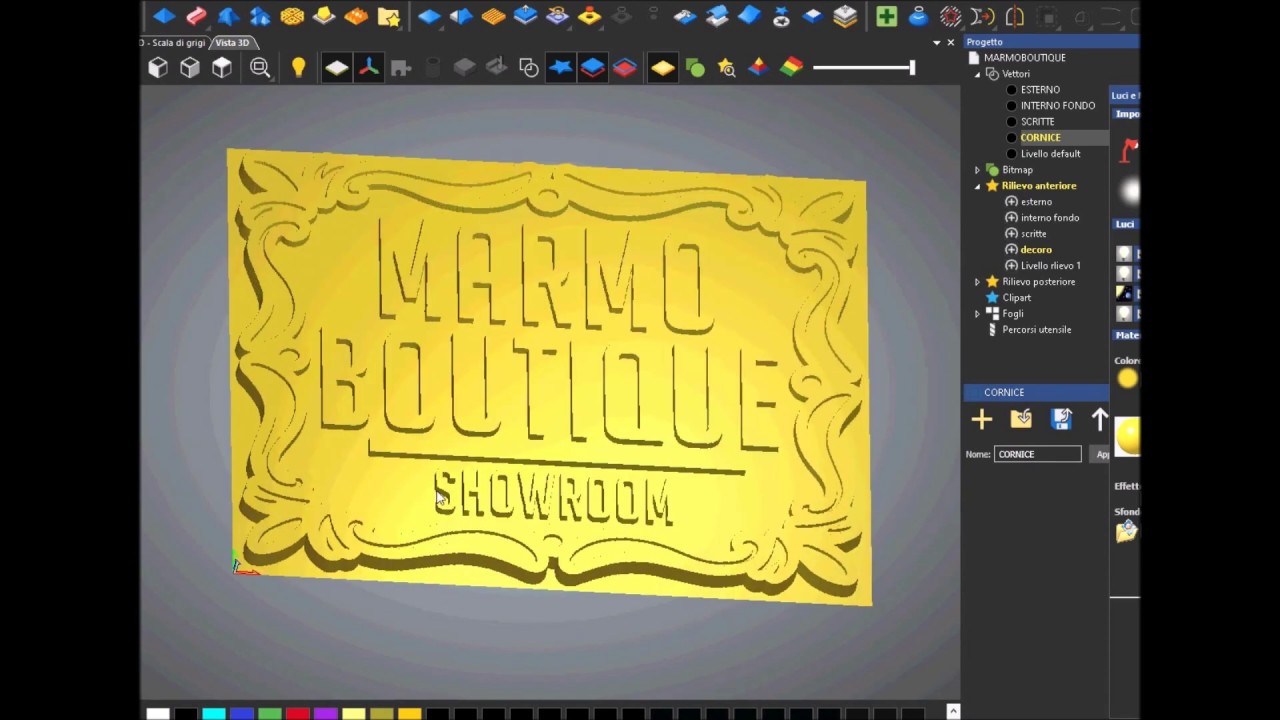
Task: Switch to the Vista 3D tab
Action: point(232,43)
